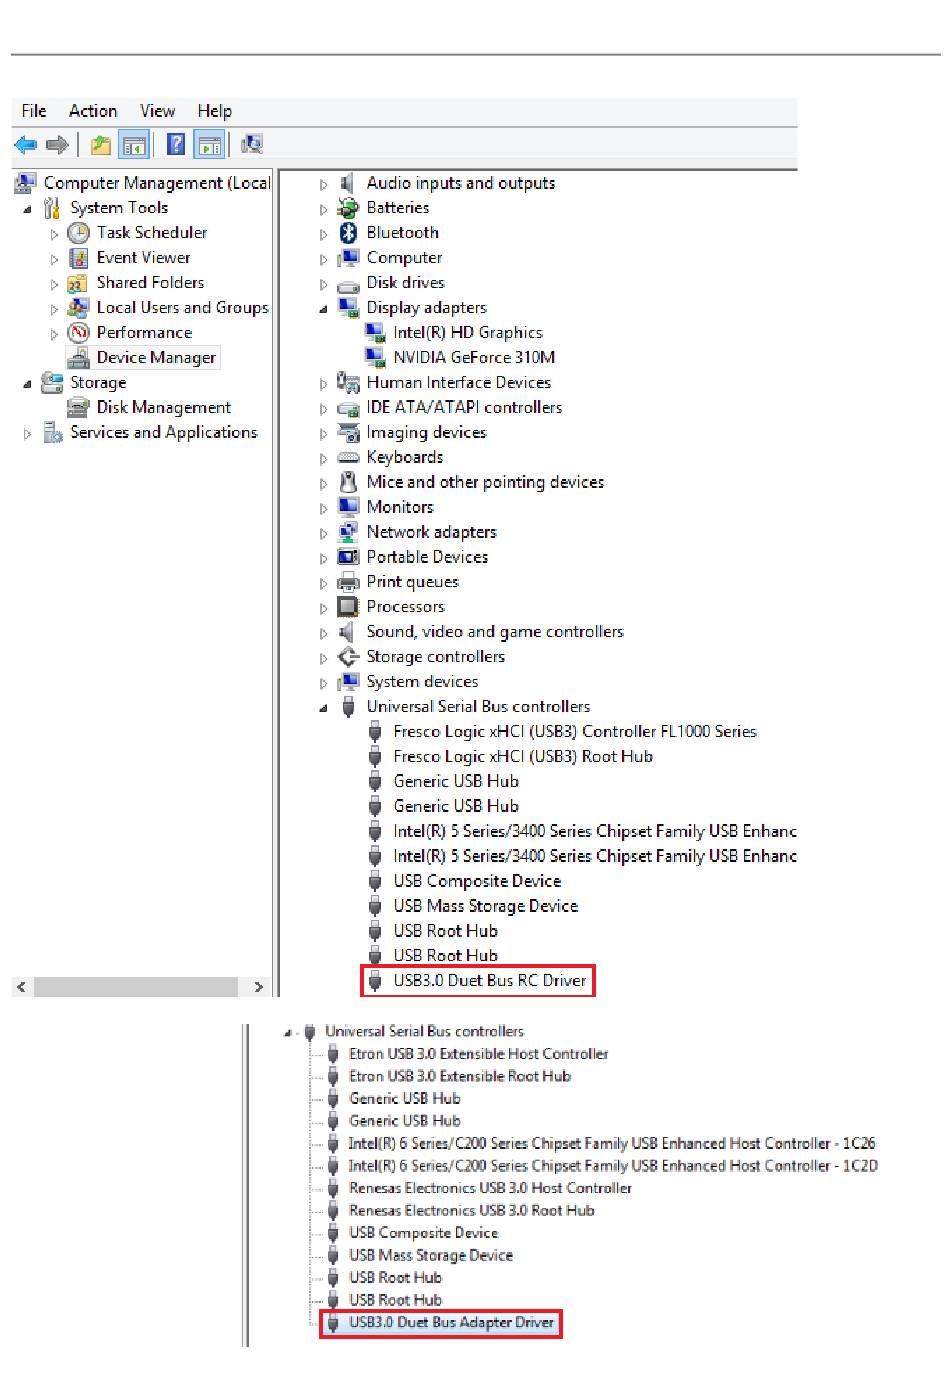This screenshot has height=1387, width=950.
Task: Click the Processors chip icon
Action: [x=348, y=607]
